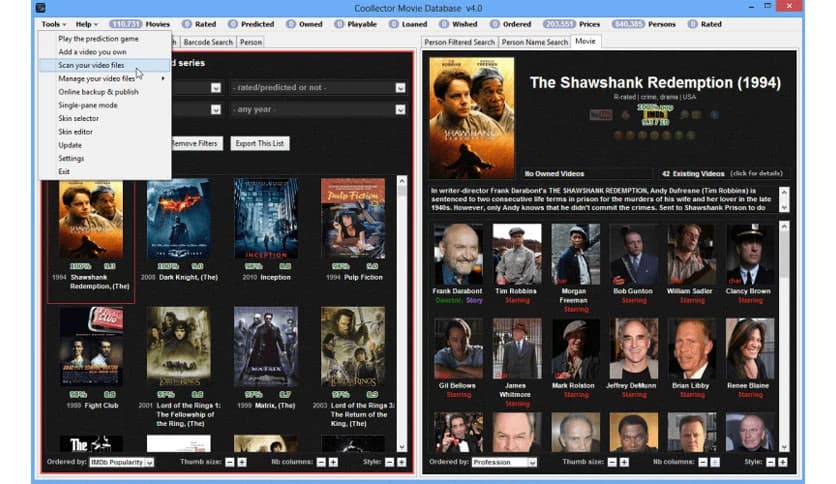Toggle the Loaned filter circle

(x=393, y=24)
